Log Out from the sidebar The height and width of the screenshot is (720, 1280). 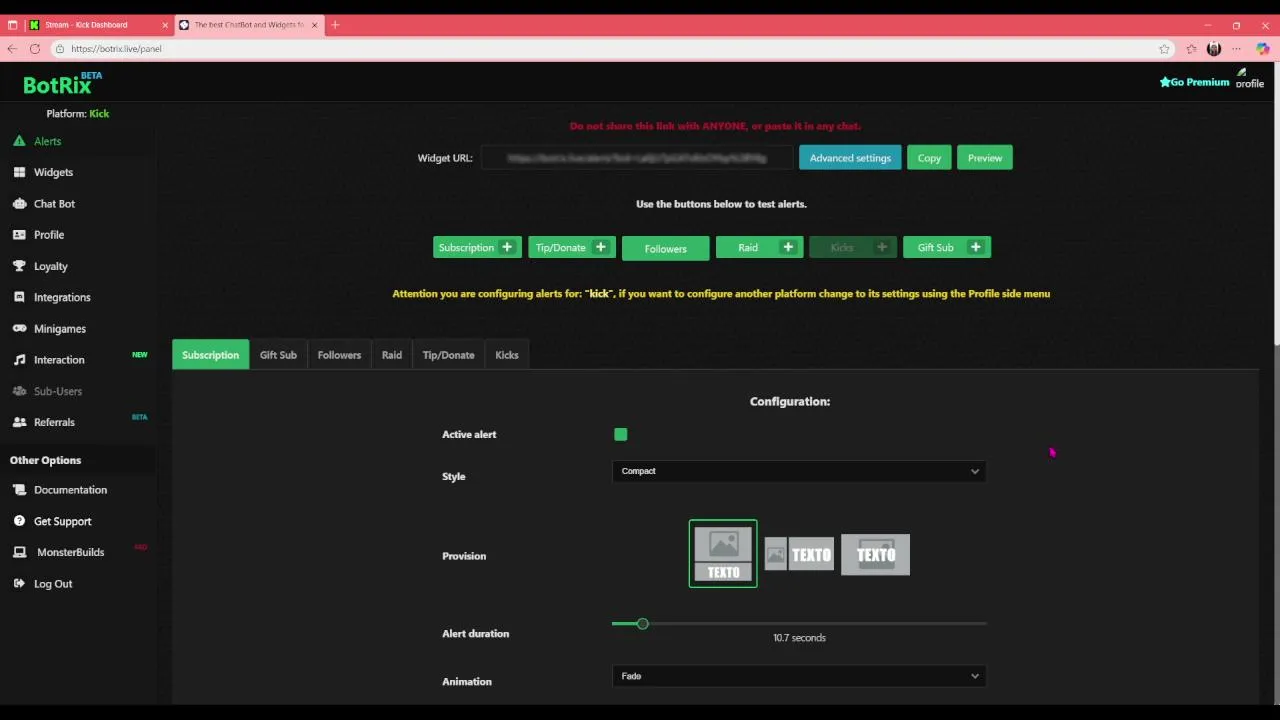pyautogui.click(x=53, y=584)
